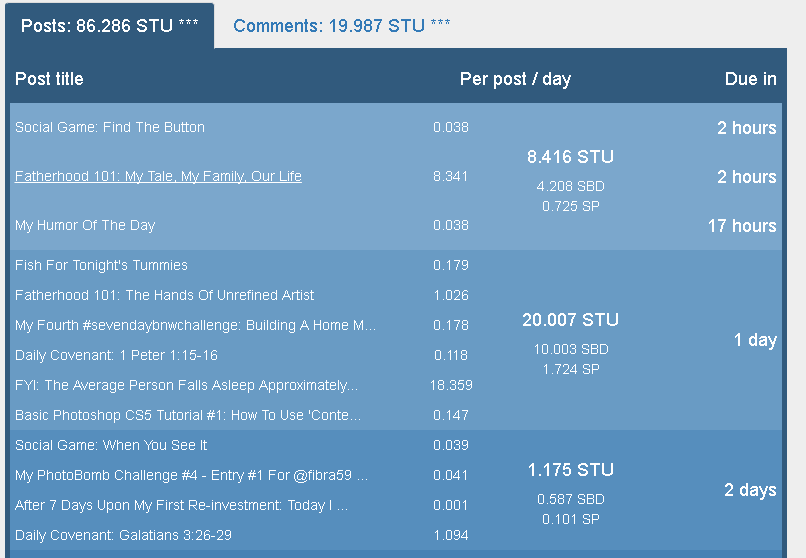Click the 8.341 payout value
The image size is (806, 558).
click(x=451, y=176)
